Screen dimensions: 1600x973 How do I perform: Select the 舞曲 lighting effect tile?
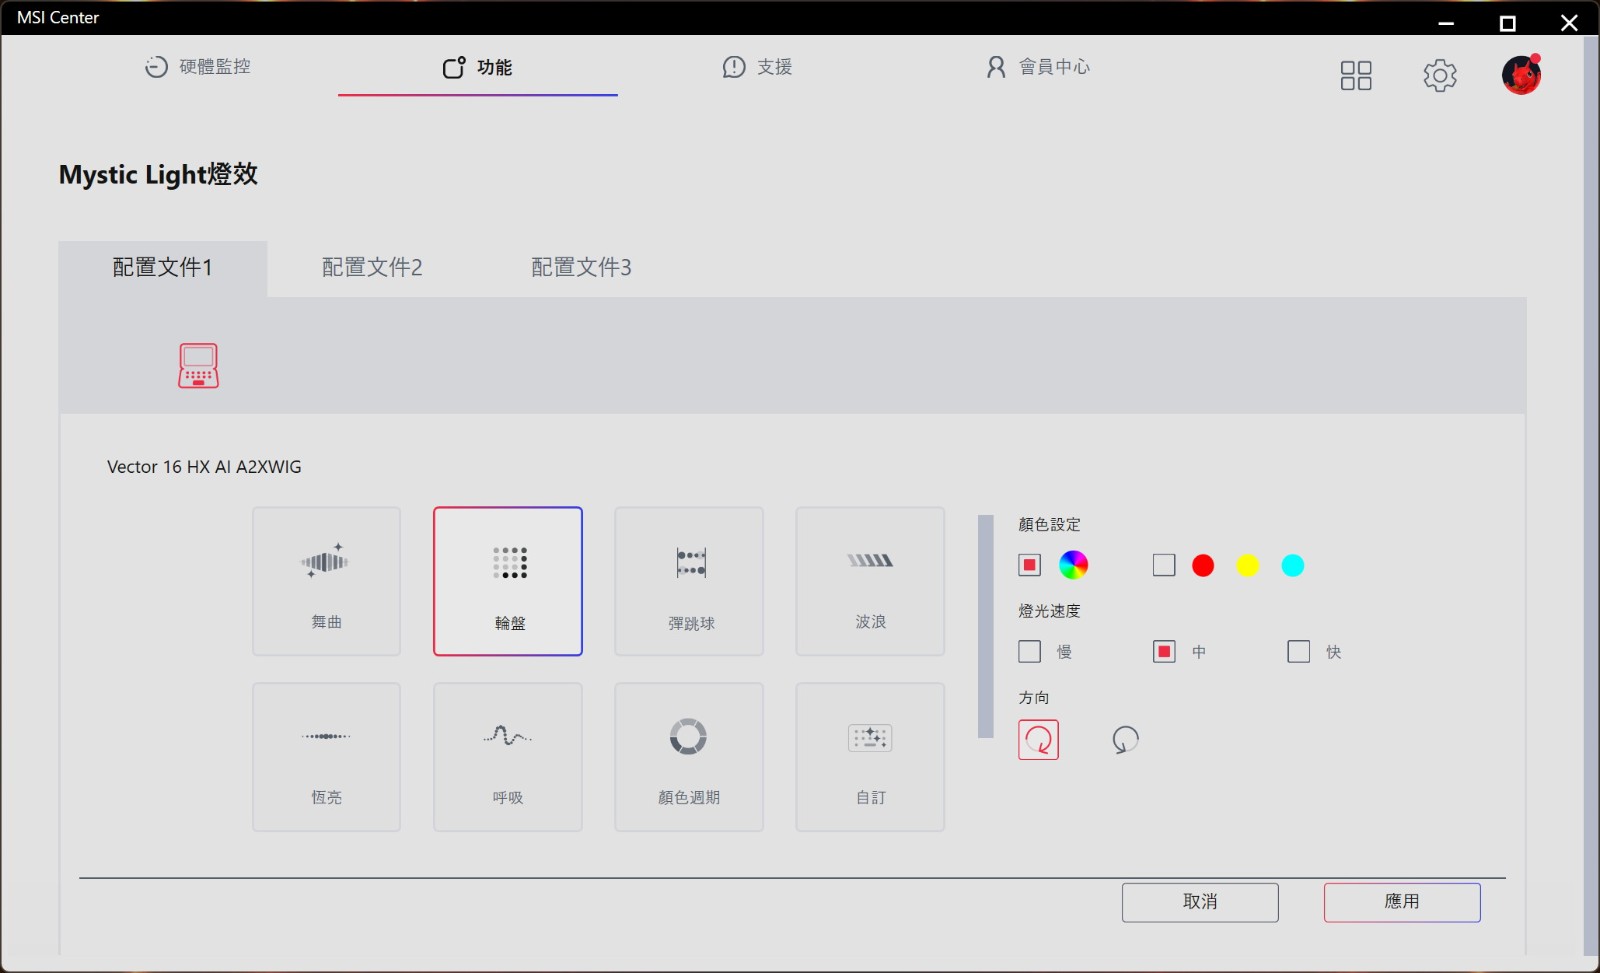[x=327, y=581]
